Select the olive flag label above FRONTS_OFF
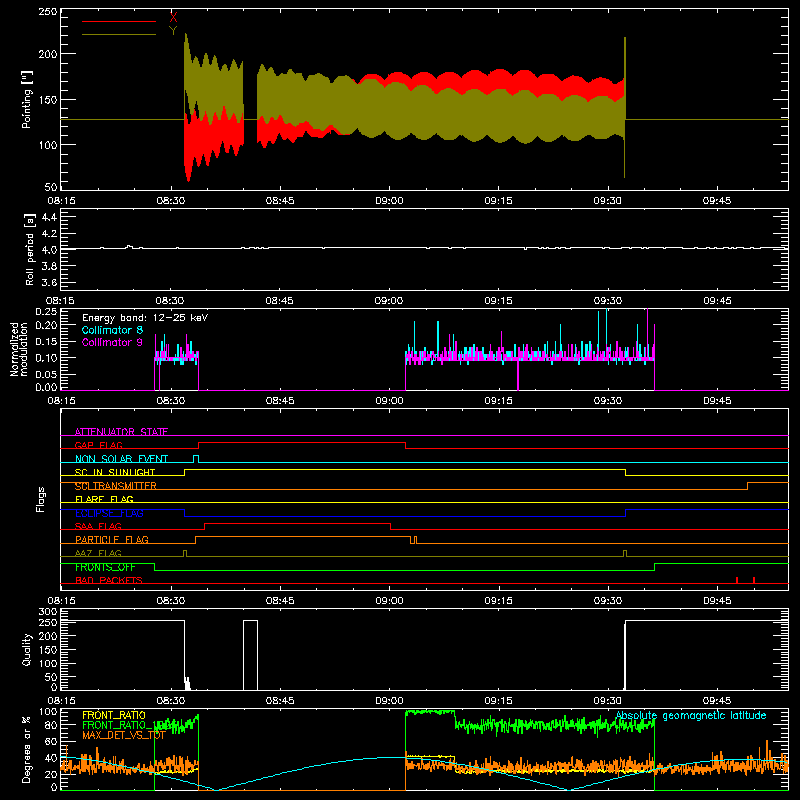Screen dimensions: 800x800 point(98,553)
